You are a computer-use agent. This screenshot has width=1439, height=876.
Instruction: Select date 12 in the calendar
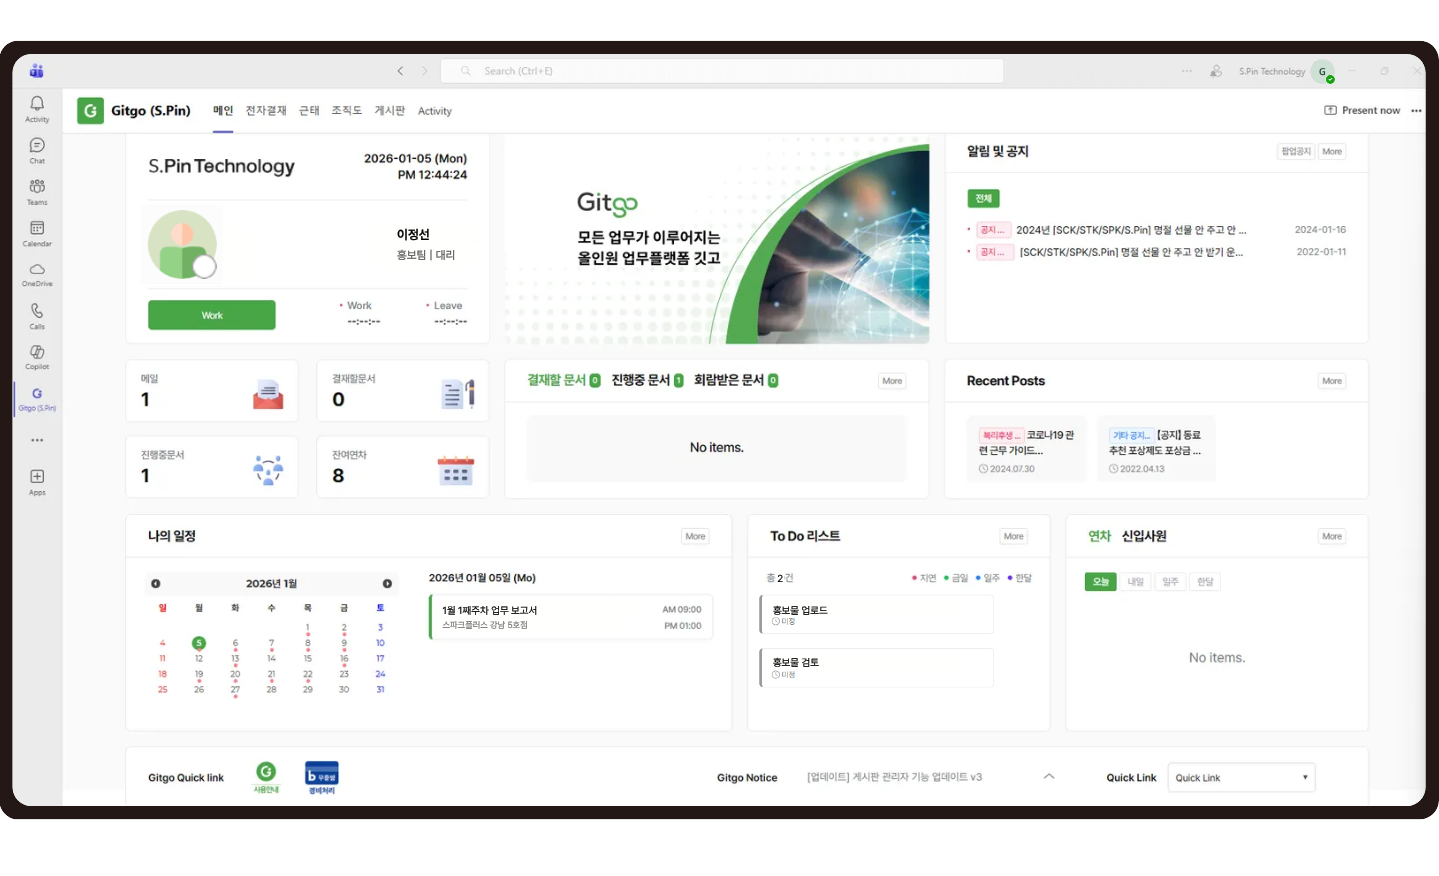199,659
